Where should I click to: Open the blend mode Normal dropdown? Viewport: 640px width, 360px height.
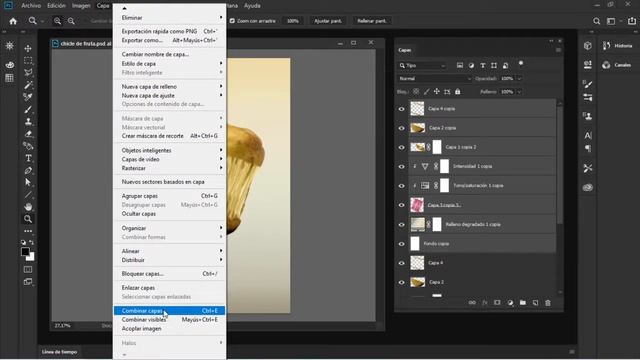click(x=434, y=78)
